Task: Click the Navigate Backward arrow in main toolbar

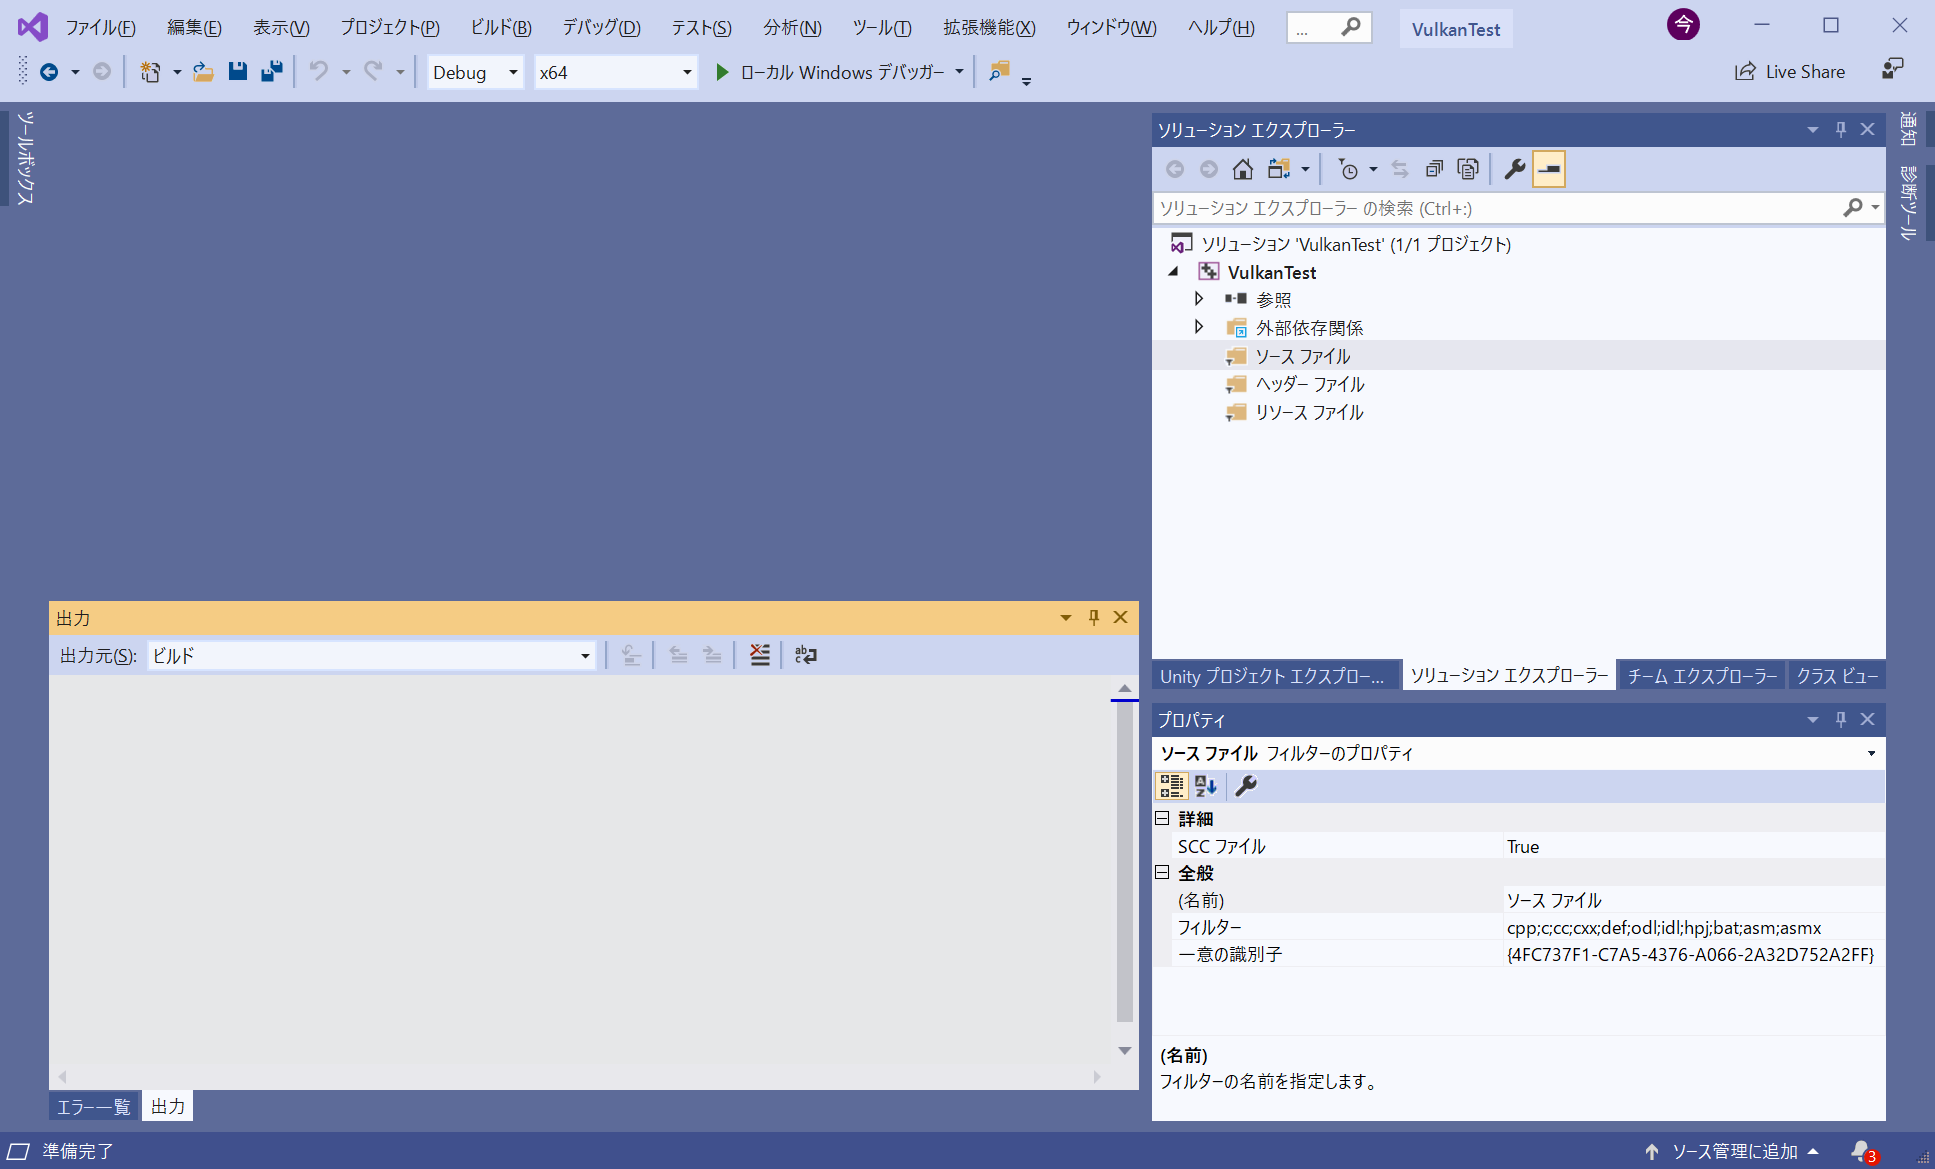Action: tap(48, 72)
